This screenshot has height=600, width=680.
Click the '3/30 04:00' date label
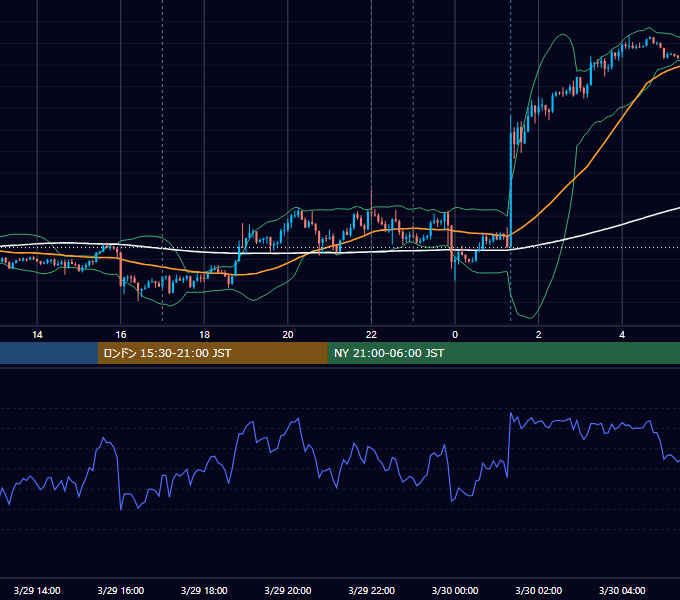pyautogui.click(x=622, y=590)
